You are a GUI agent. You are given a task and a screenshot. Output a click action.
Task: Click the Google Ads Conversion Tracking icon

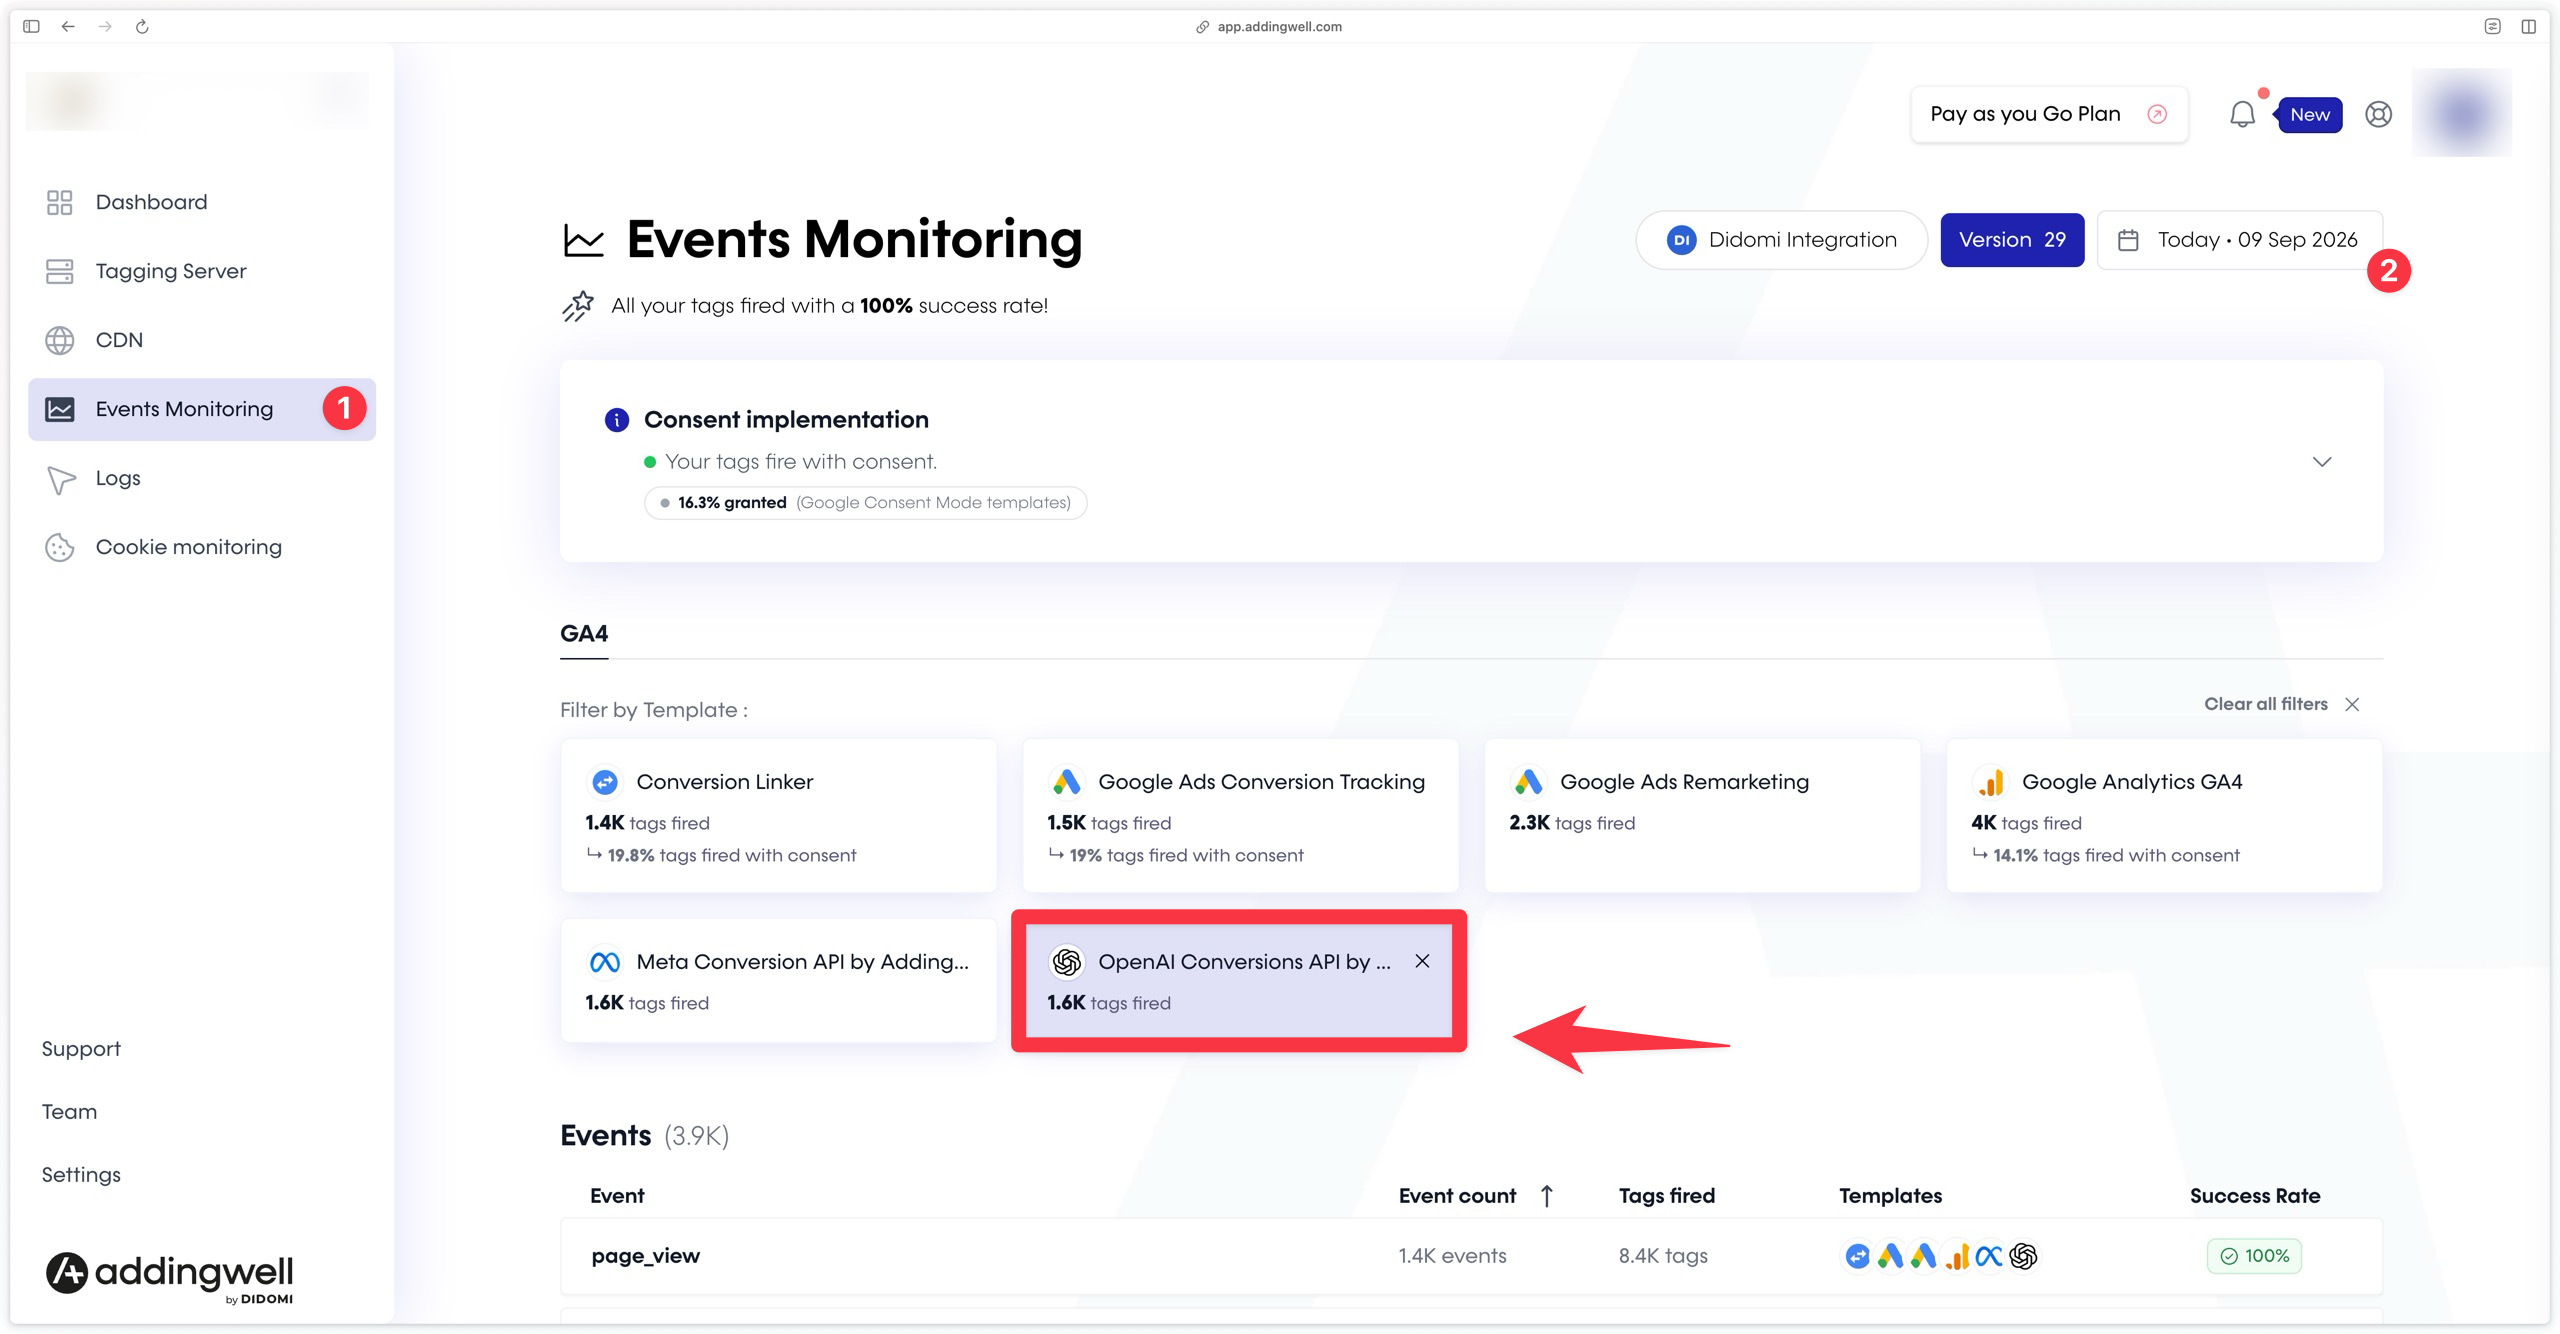point(1067,782)
